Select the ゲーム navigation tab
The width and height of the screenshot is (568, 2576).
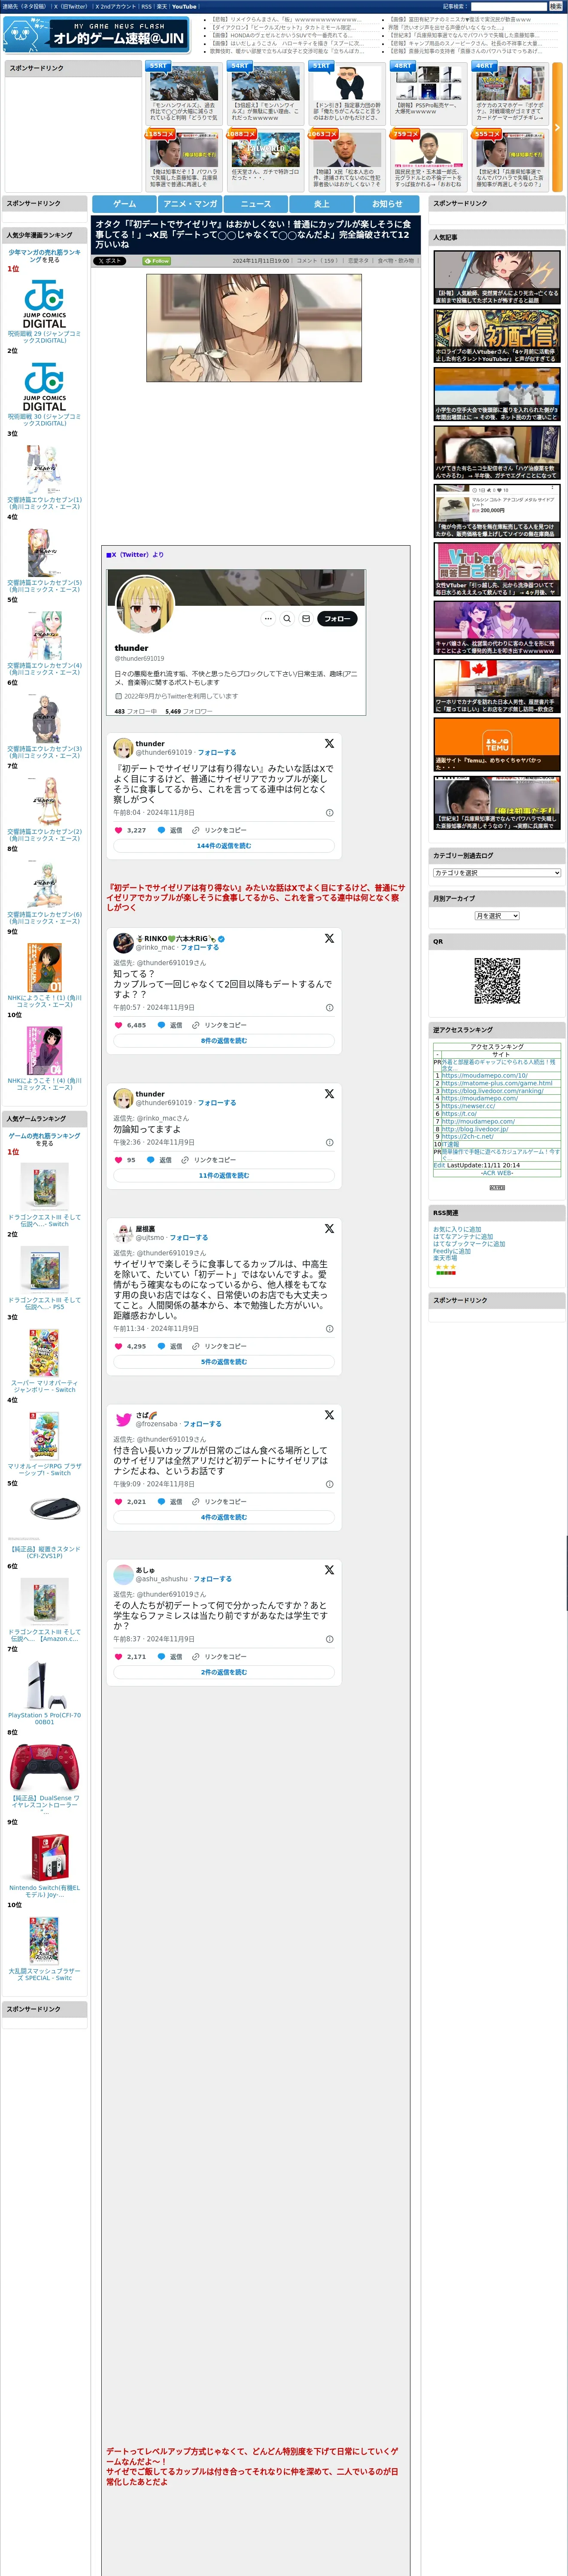tap(124, 204)
